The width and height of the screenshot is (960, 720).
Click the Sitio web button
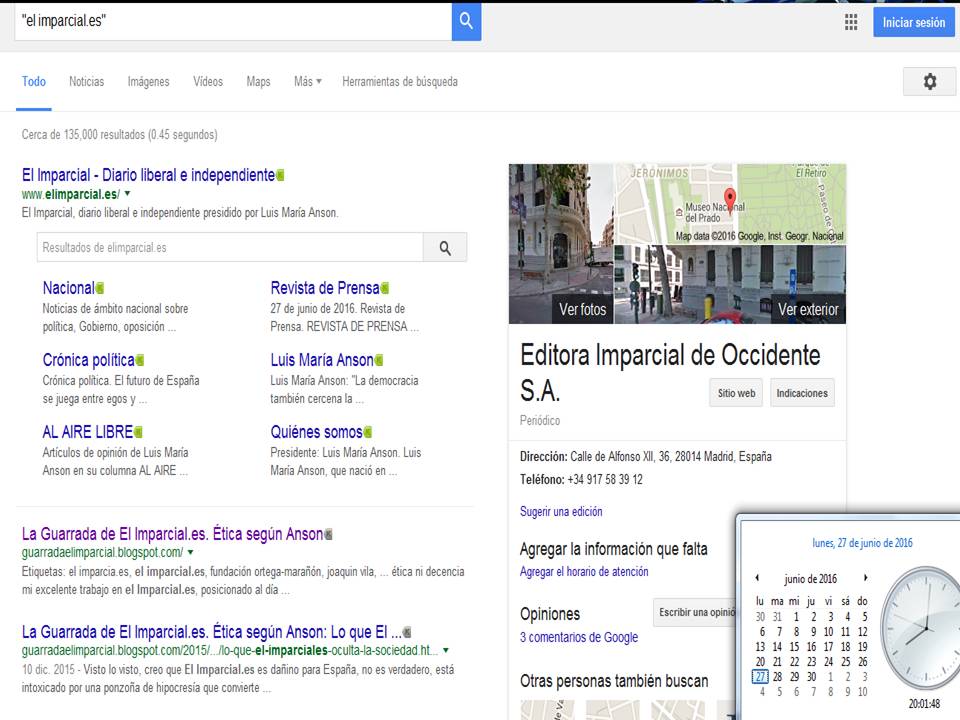(737, 393)
